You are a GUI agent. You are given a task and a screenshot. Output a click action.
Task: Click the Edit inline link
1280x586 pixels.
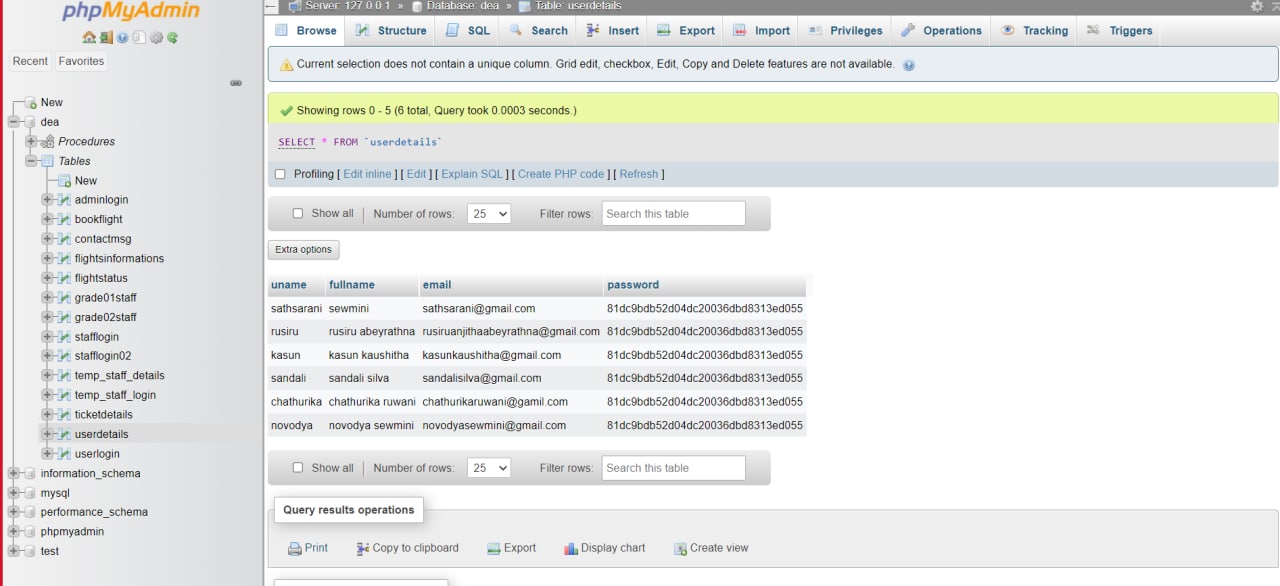tap(367, 174)
